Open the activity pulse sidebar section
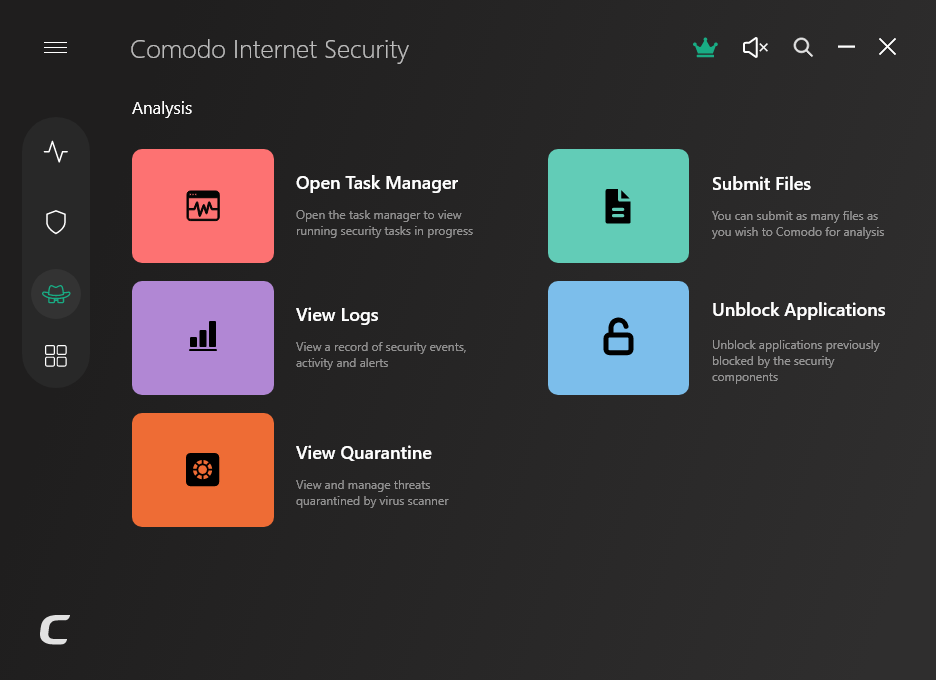Image resolution: width=936 pixels, height=680 pixels. click(x=56, y=152)
